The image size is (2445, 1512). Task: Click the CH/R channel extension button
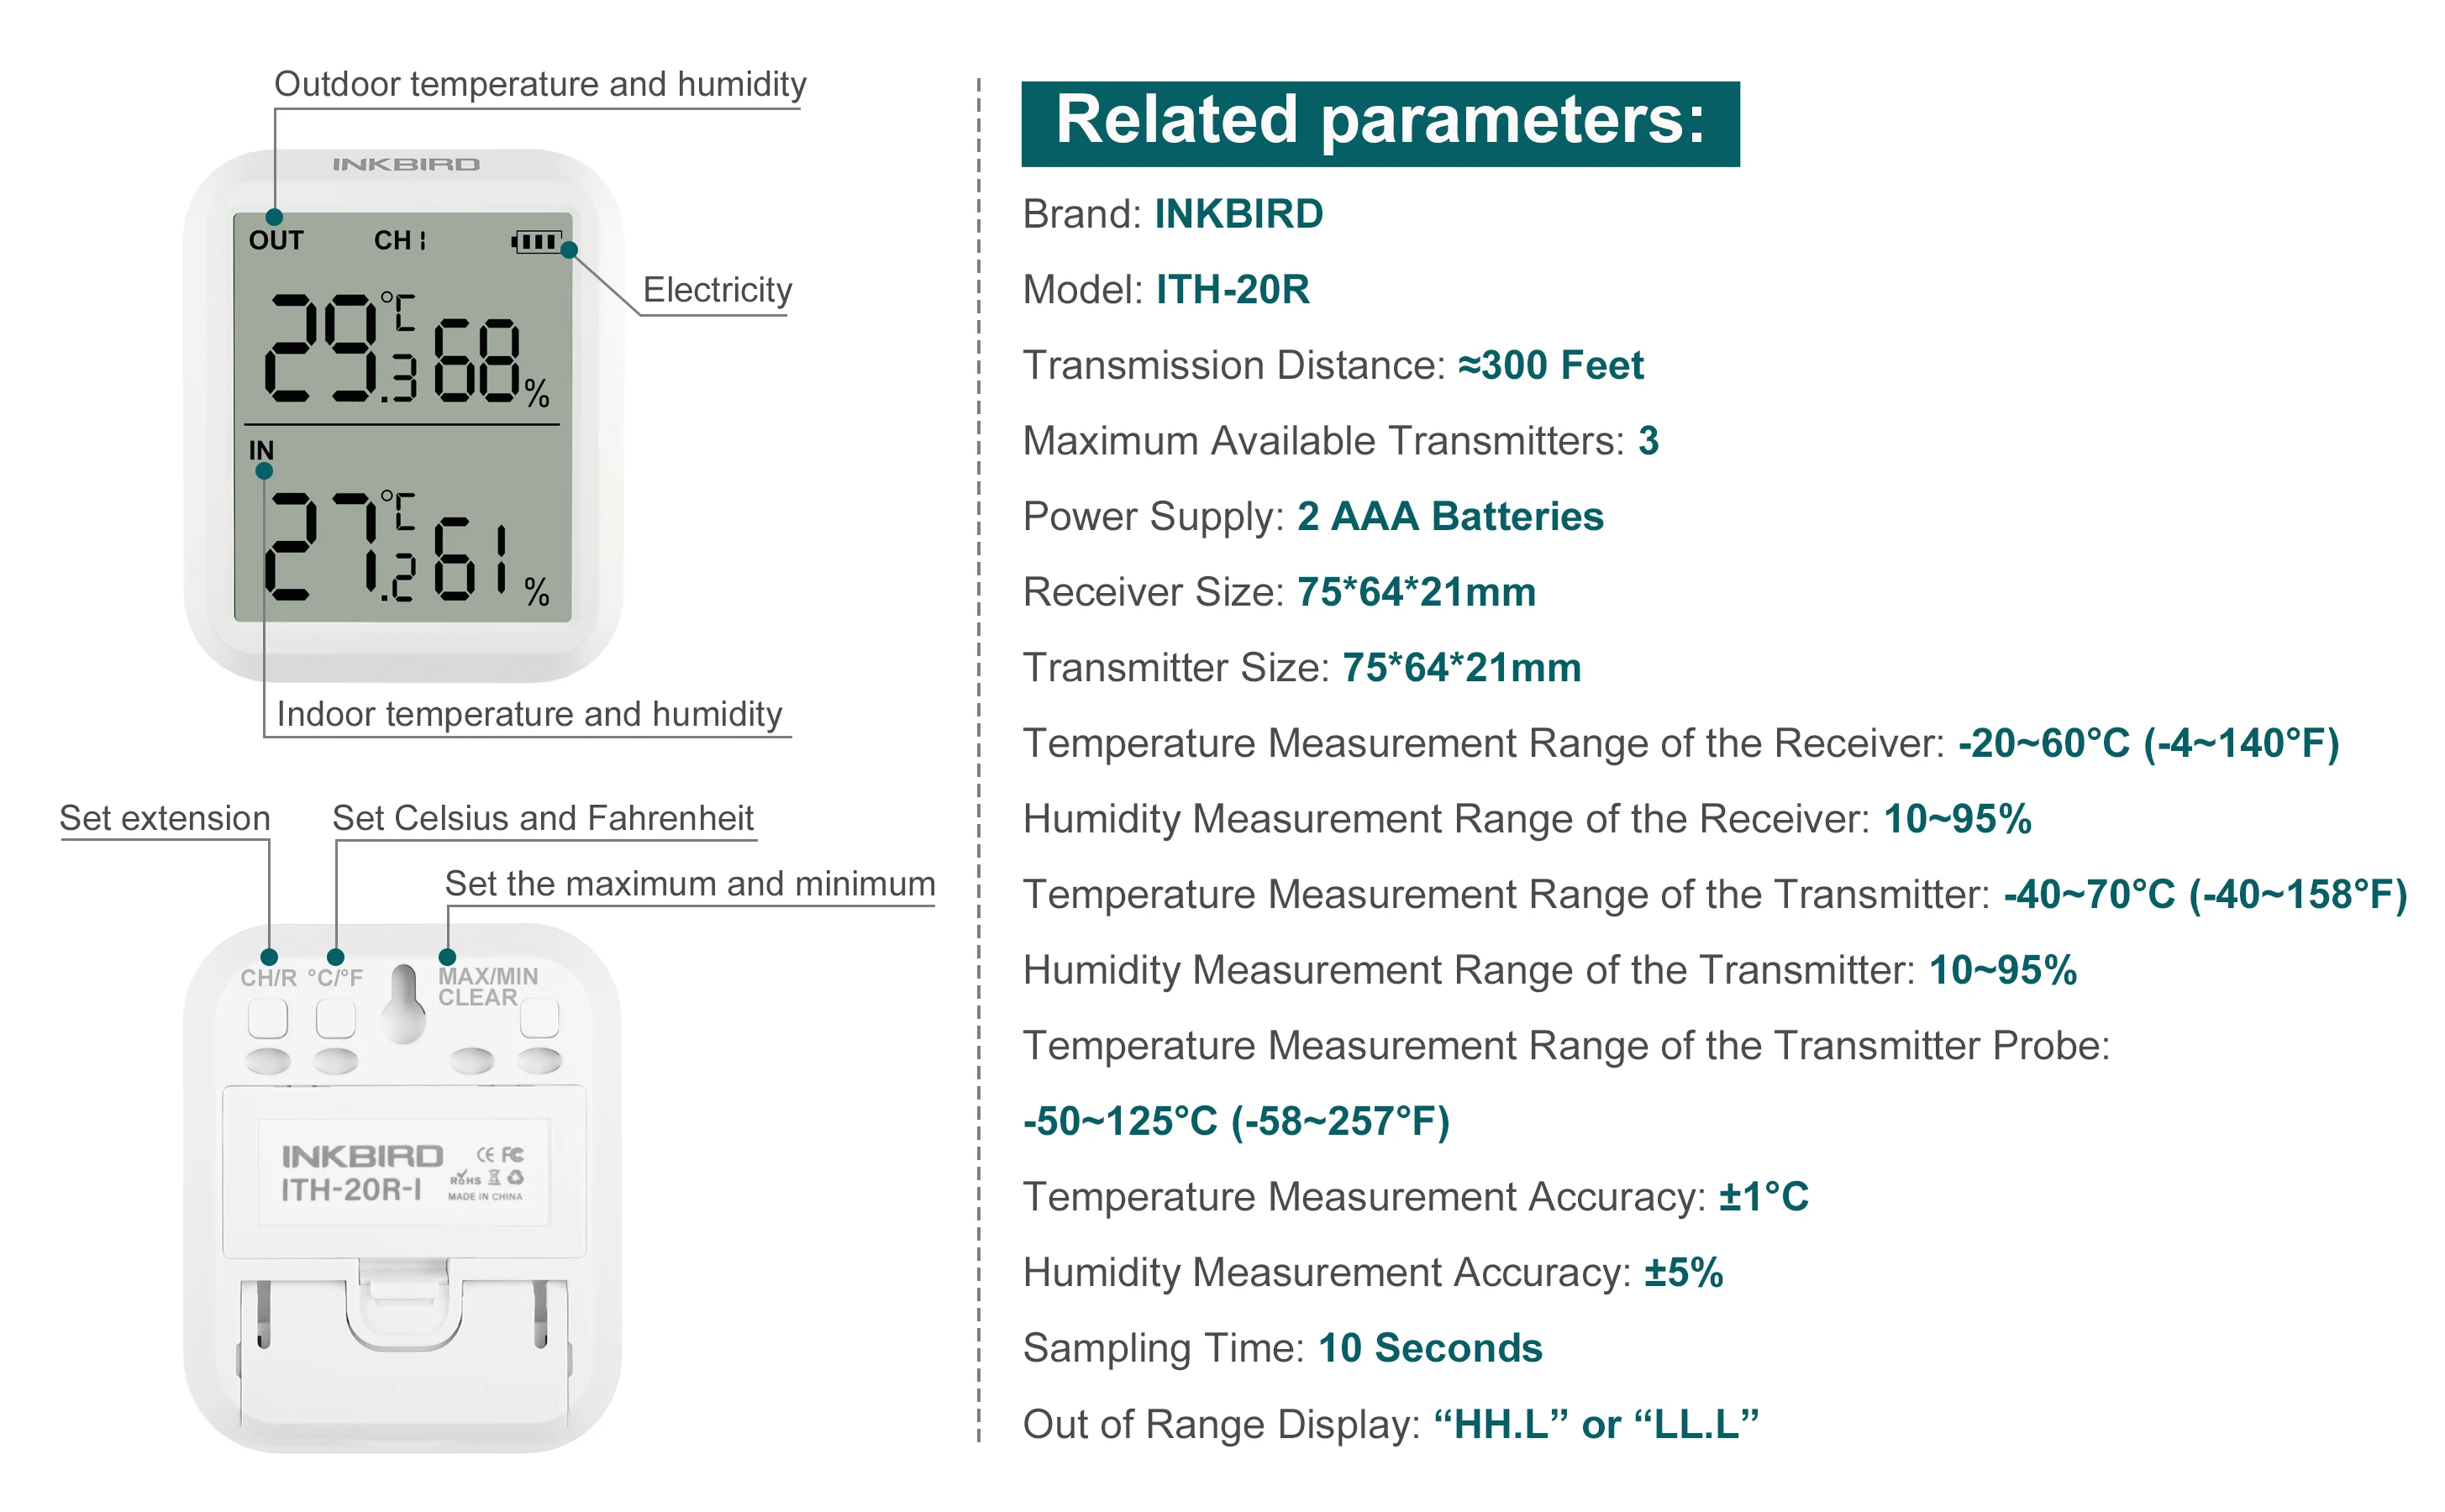click(x=267, y=1016)
